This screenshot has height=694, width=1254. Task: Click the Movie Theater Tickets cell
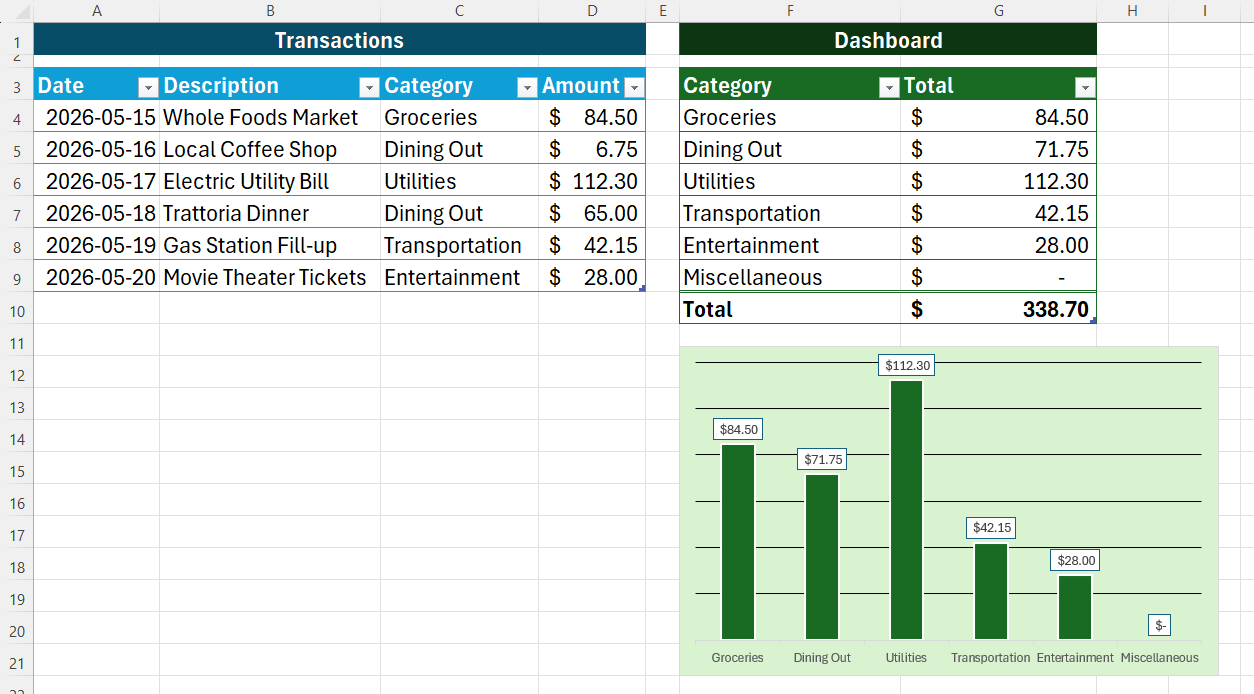coord(270,277)
